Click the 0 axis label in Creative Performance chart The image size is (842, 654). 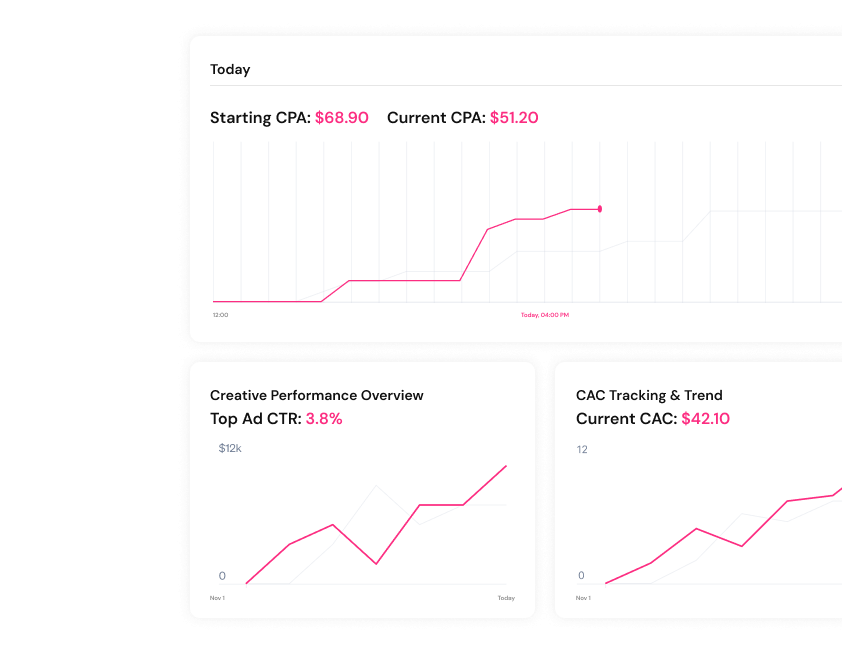click(222, 576)
